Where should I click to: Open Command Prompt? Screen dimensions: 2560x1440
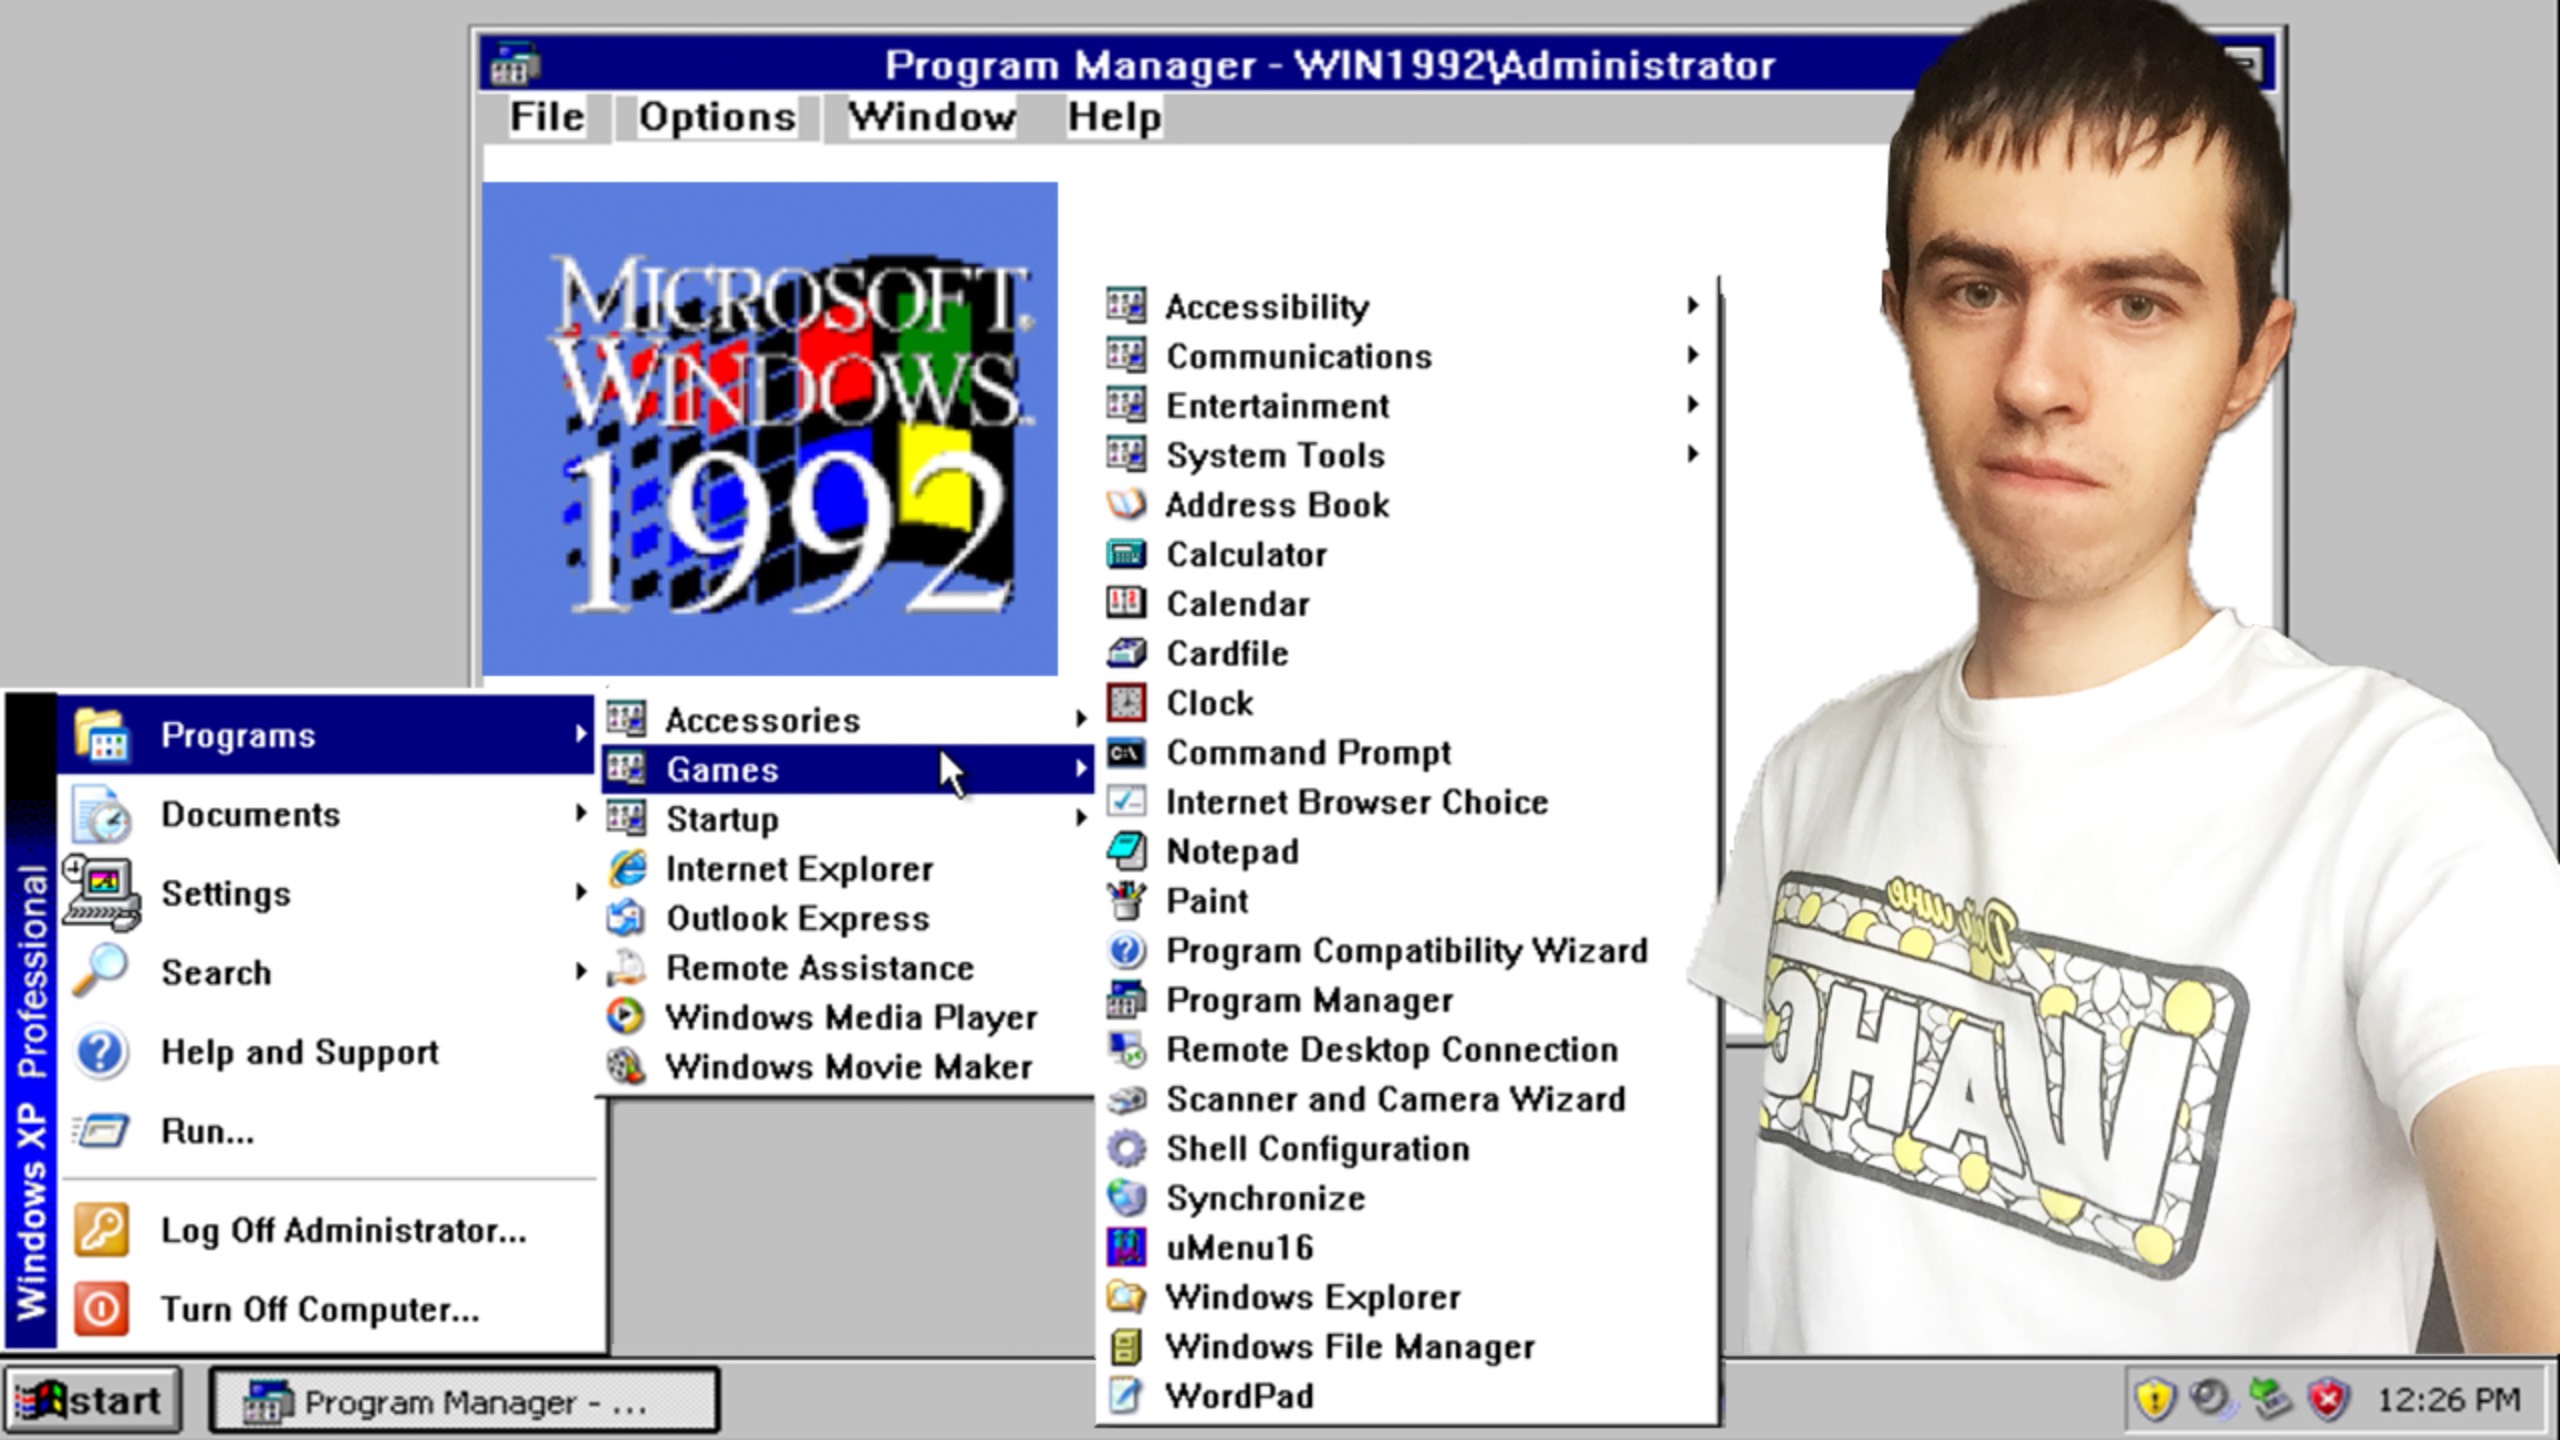1308,752
